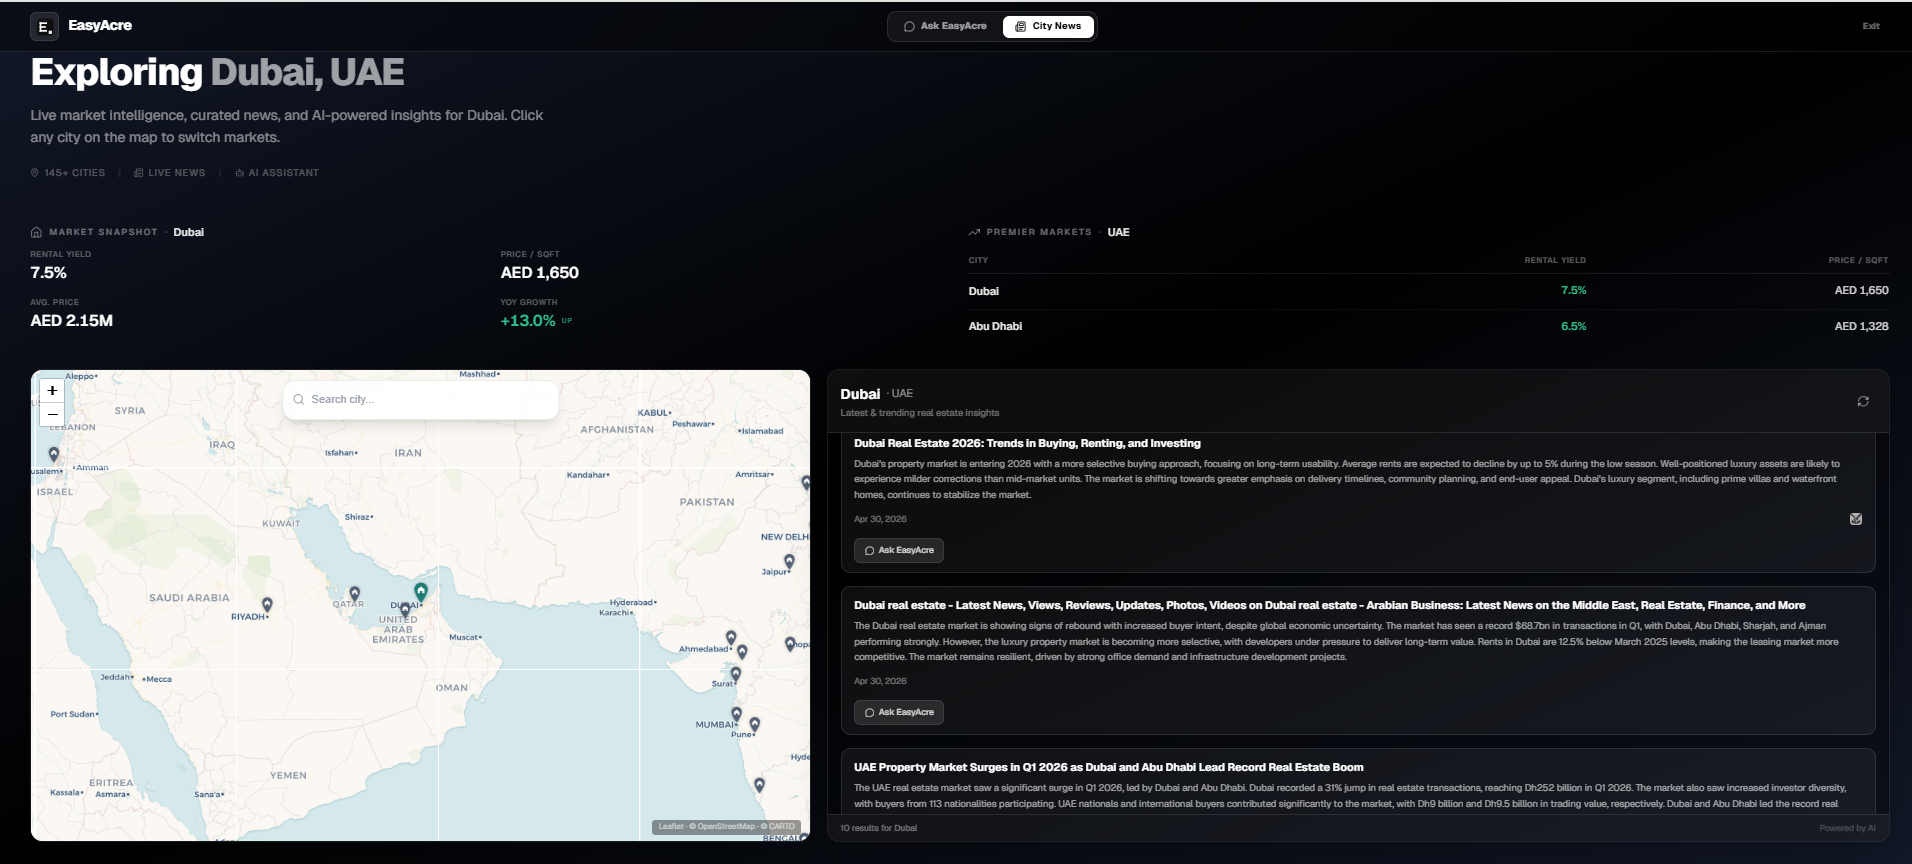This screenshot has width=1912, height=864.
Task: Zoom out on the map
Action: click(52, 414)
